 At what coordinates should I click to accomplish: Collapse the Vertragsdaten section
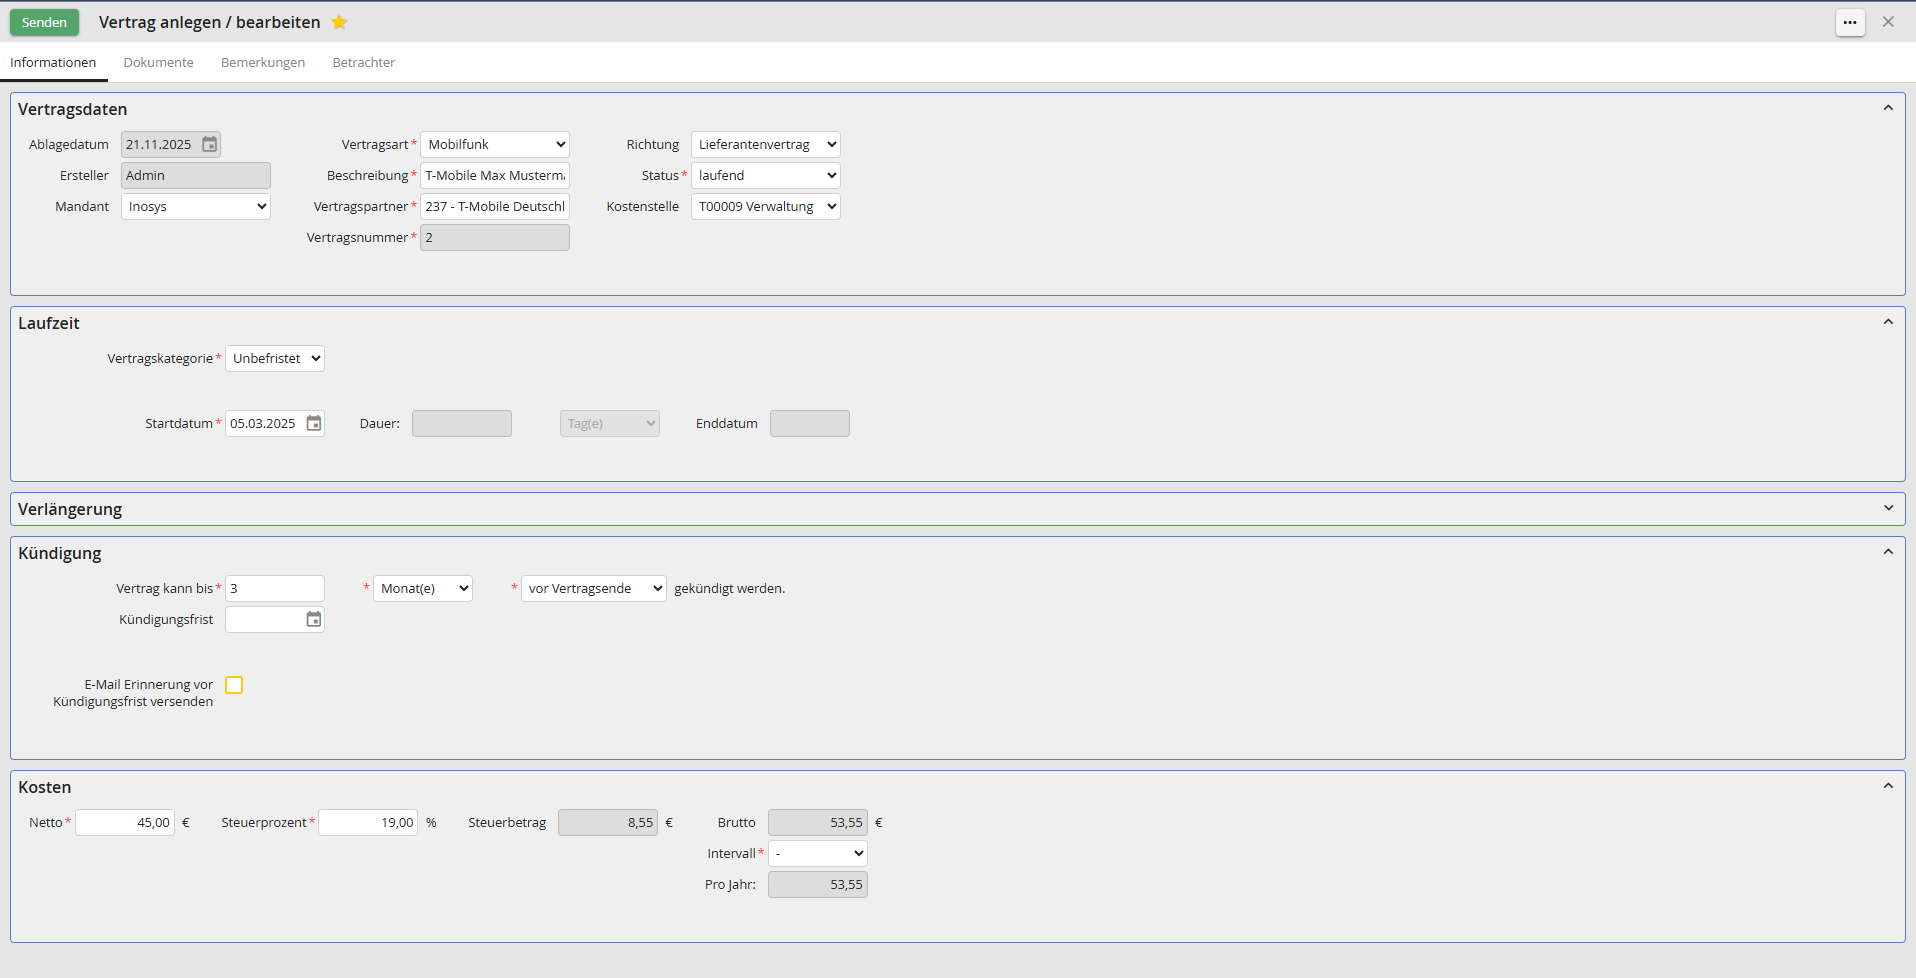(x=1887, y=108)
